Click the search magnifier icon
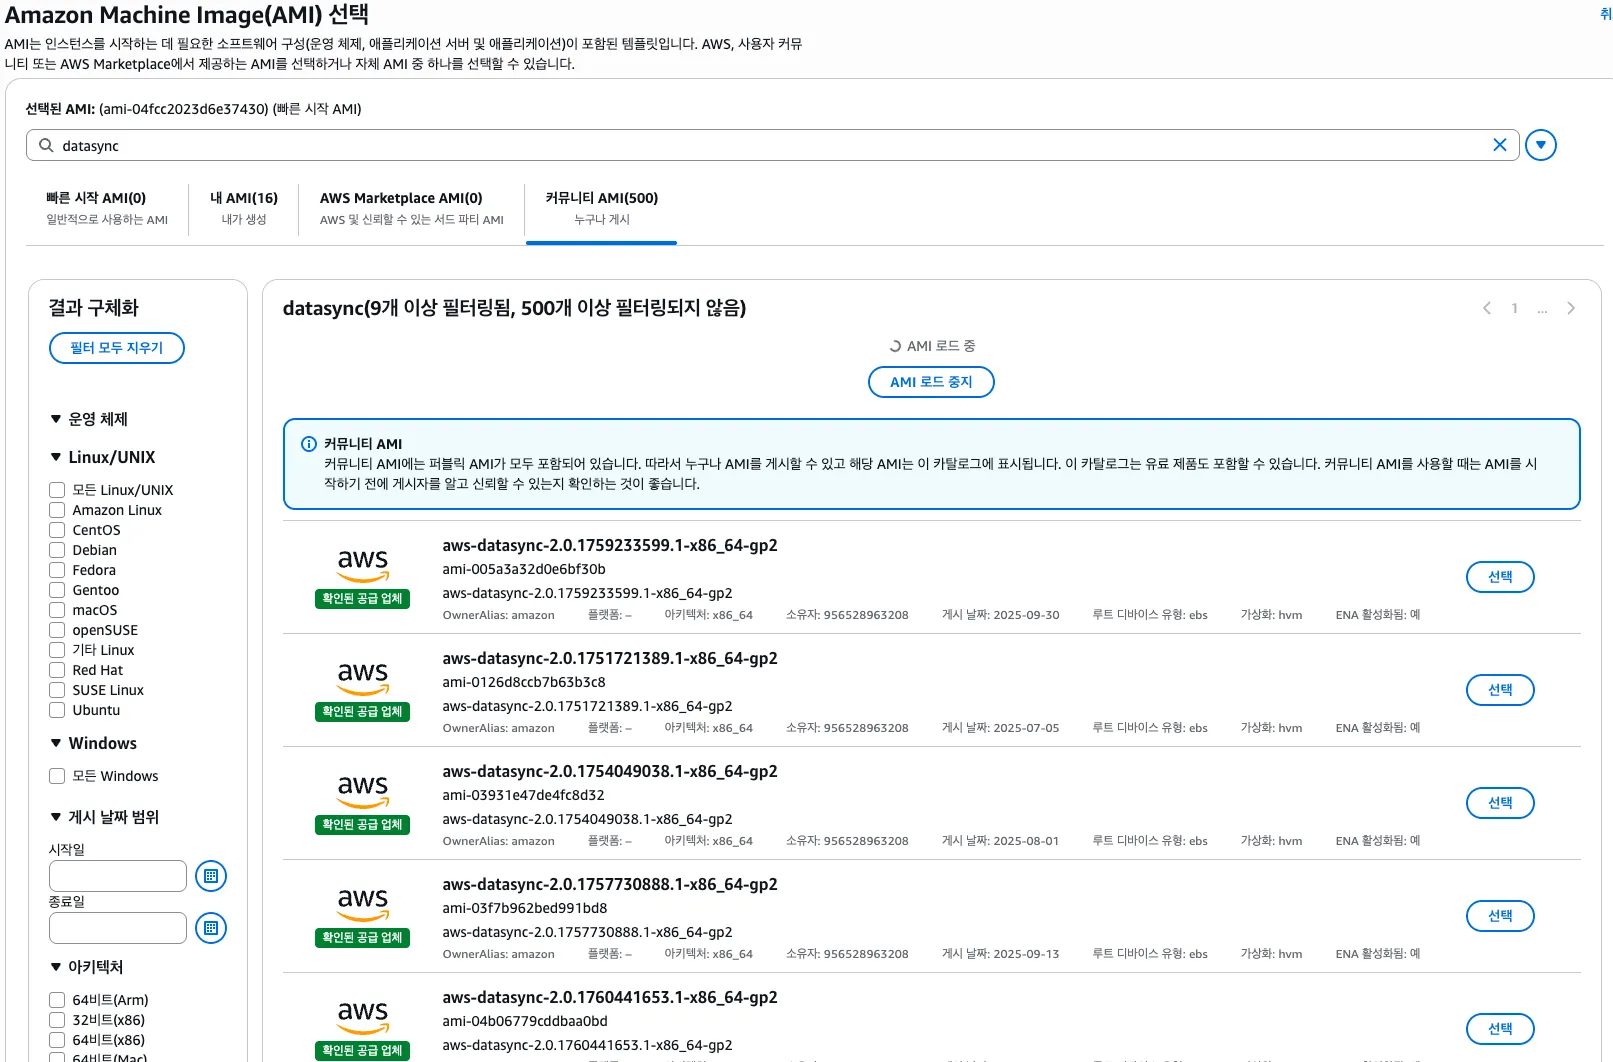Viewport: 1613px width, 1062px height. tap(46, 145)
